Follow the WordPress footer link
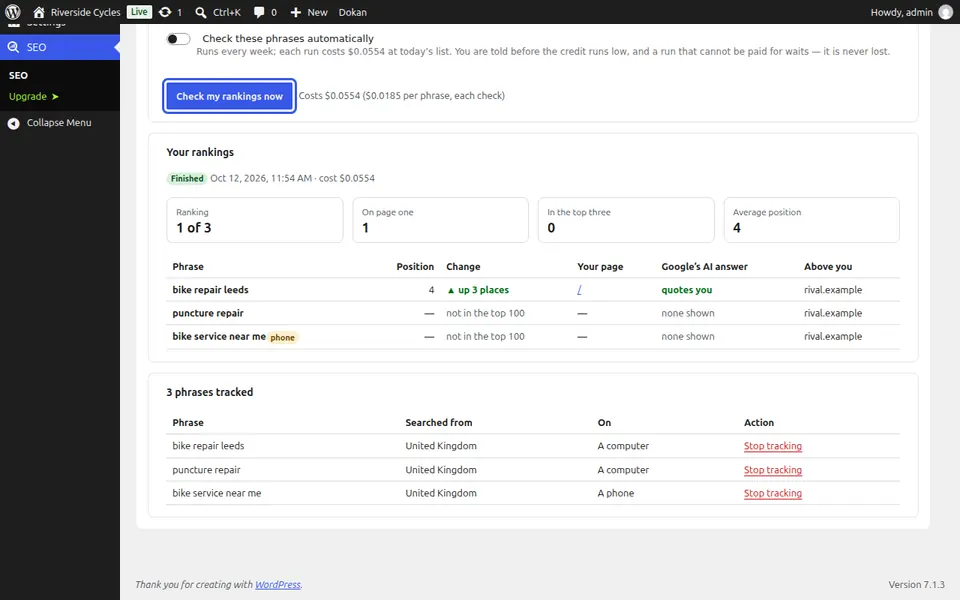Image resolution: width=960 pixels, height=600 pixels. (x=278, y=584)
